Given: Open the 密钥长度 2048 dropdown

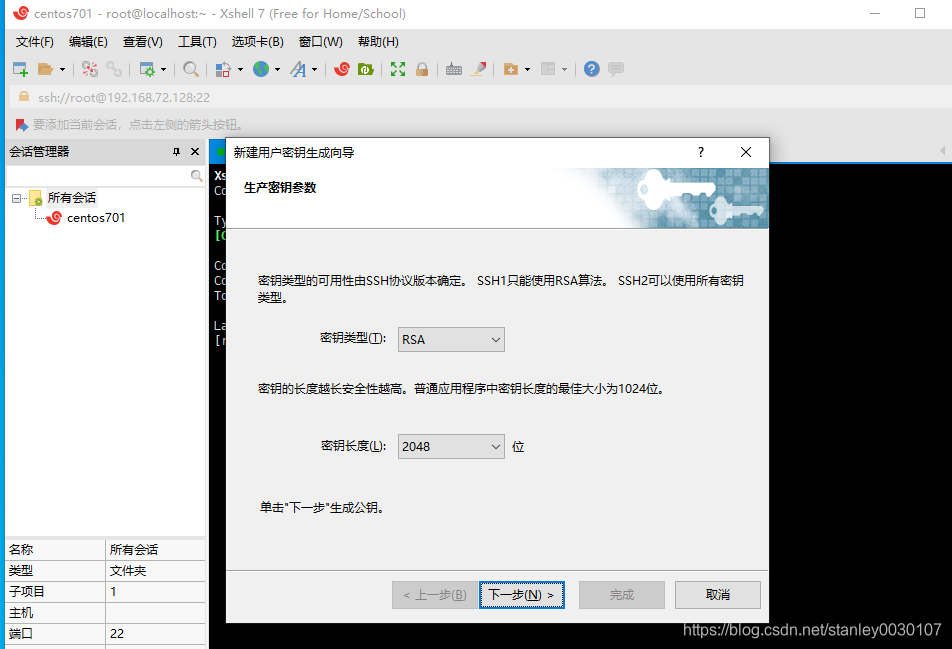Looking at the screenshot, I should pyautogui.click(x=450, y=446).
